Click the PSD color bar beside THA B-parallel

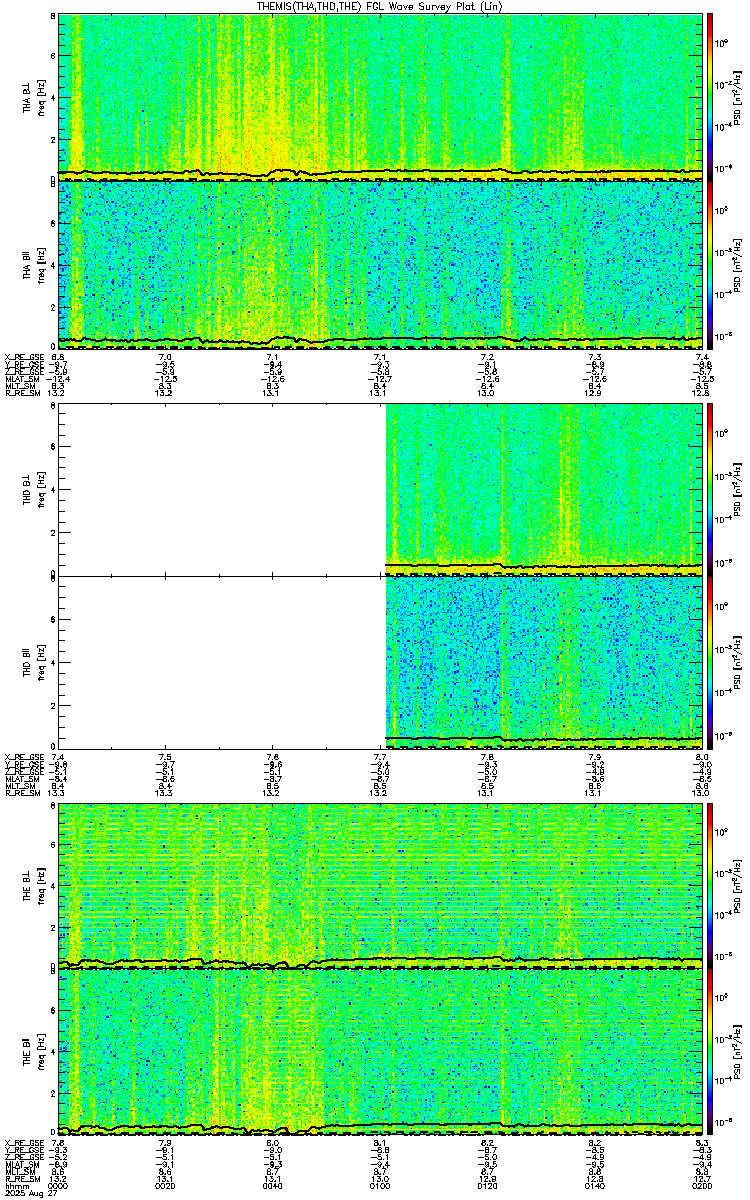tap(711, 263)
